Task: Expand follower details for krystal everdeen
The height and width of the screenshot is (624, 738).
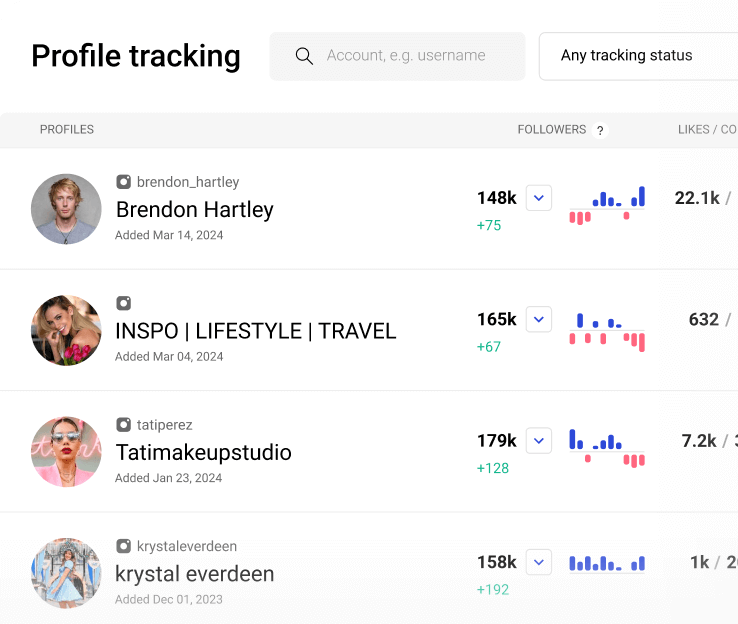Action: 539,563
